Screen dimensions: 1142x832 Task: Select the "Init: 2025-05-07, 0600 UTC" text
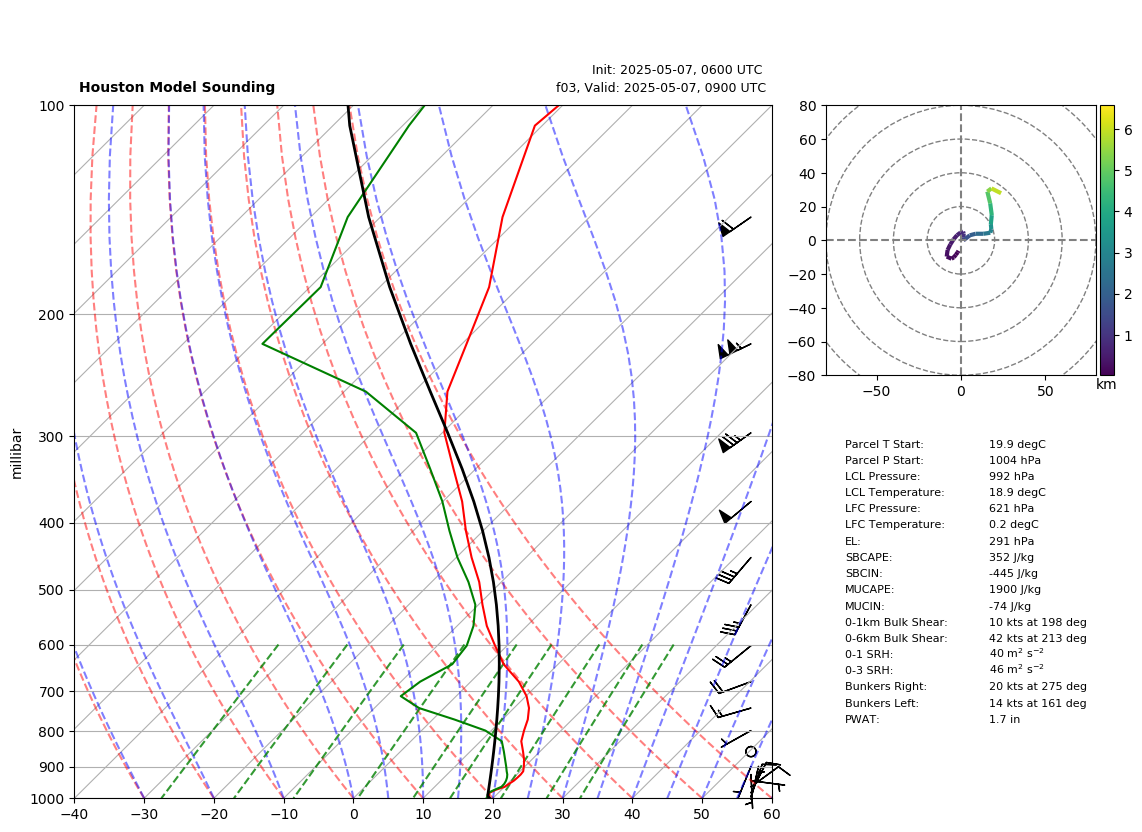click(677, 70)
